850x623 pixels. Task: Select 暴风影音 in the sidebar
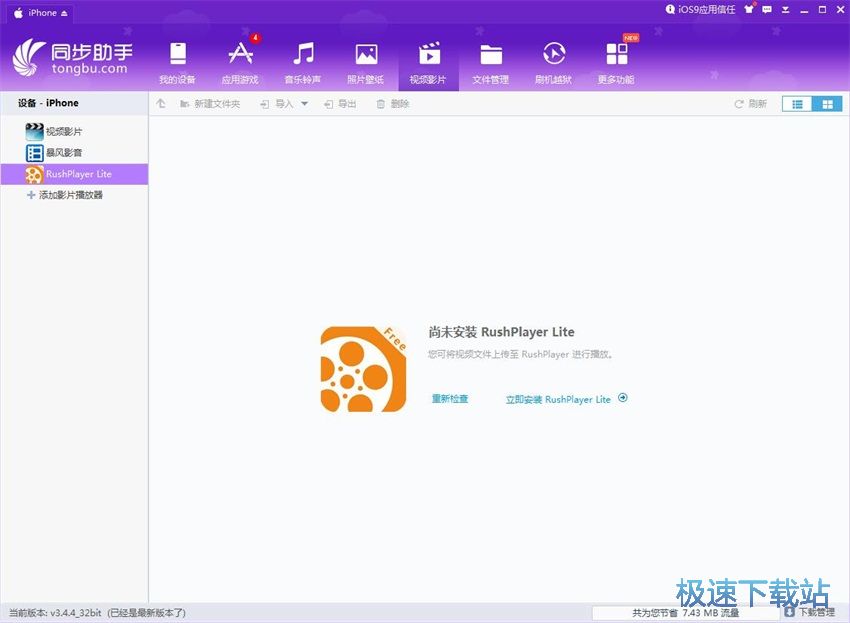tap(74, 153)
